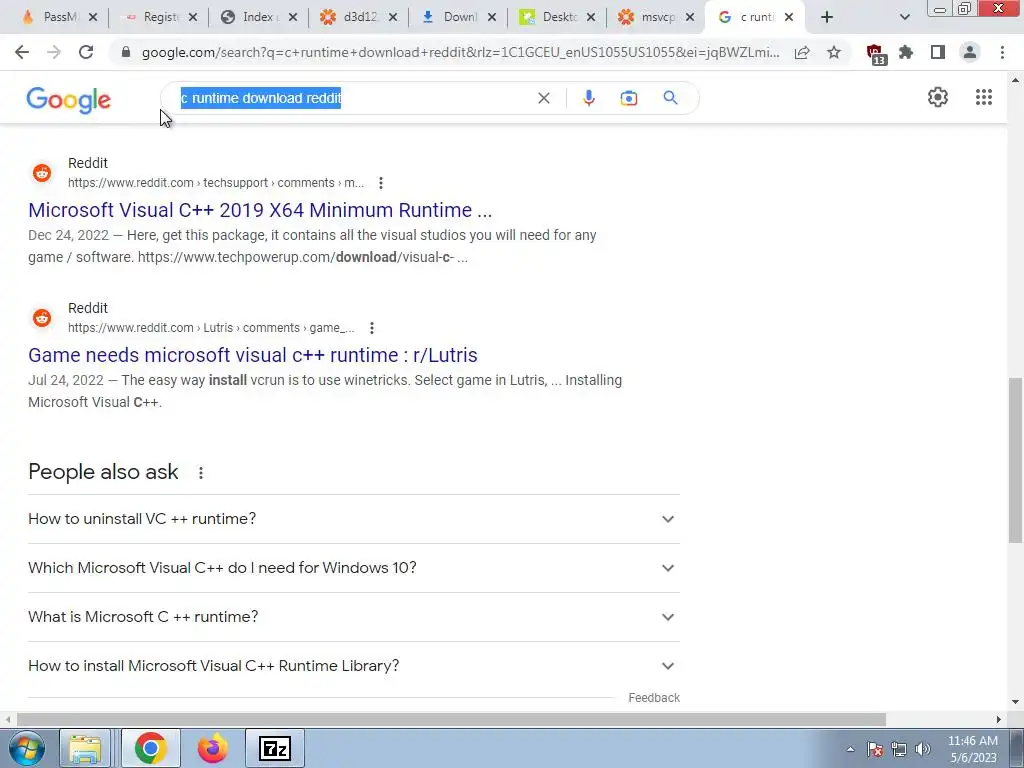
Task: Click the vertical page scrollbar thumb
Action: (1016, 460)
